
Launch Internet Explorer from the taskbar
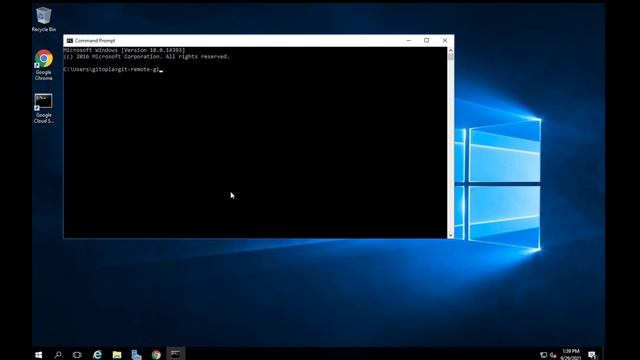tap(97, 354)
